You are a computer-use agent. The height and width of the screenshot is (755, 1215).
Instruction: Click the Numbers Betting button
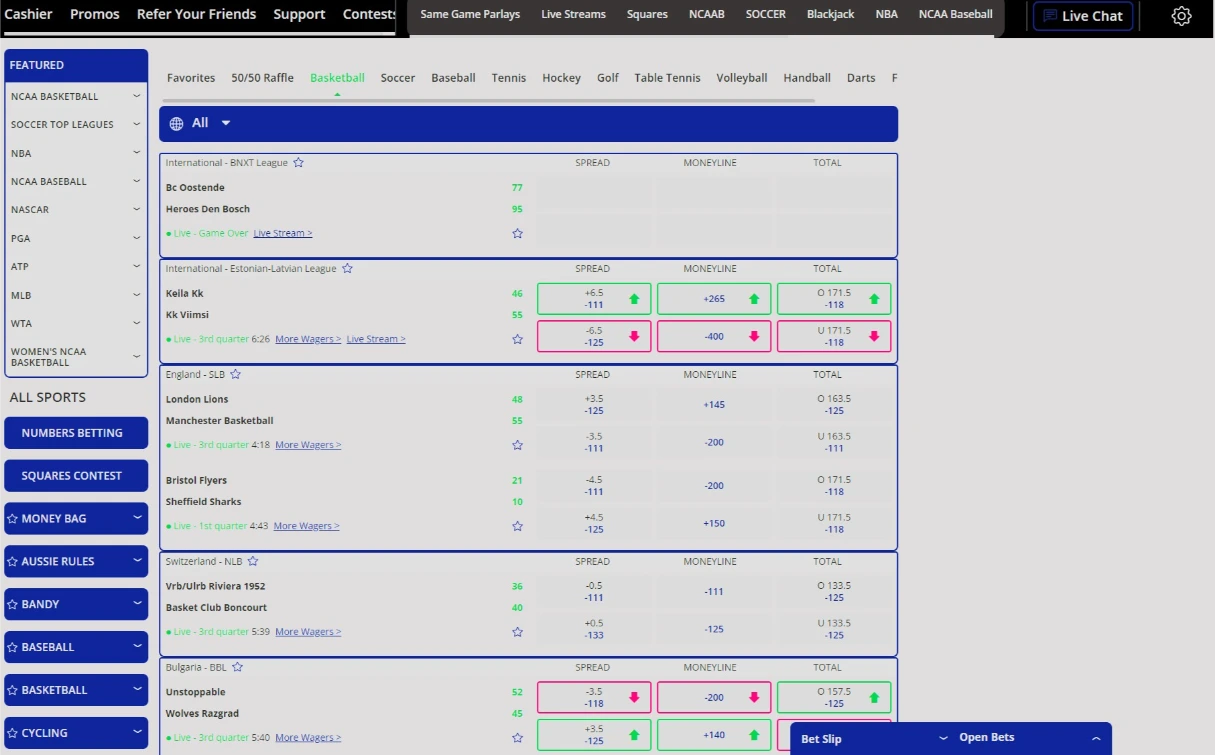pos(76,433)
